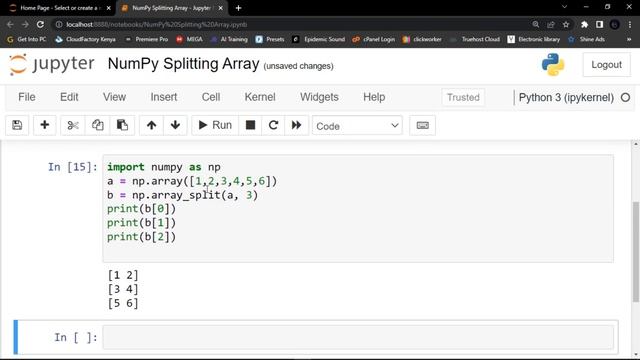Click the kernel idle circle indicator

click(625, 98)
